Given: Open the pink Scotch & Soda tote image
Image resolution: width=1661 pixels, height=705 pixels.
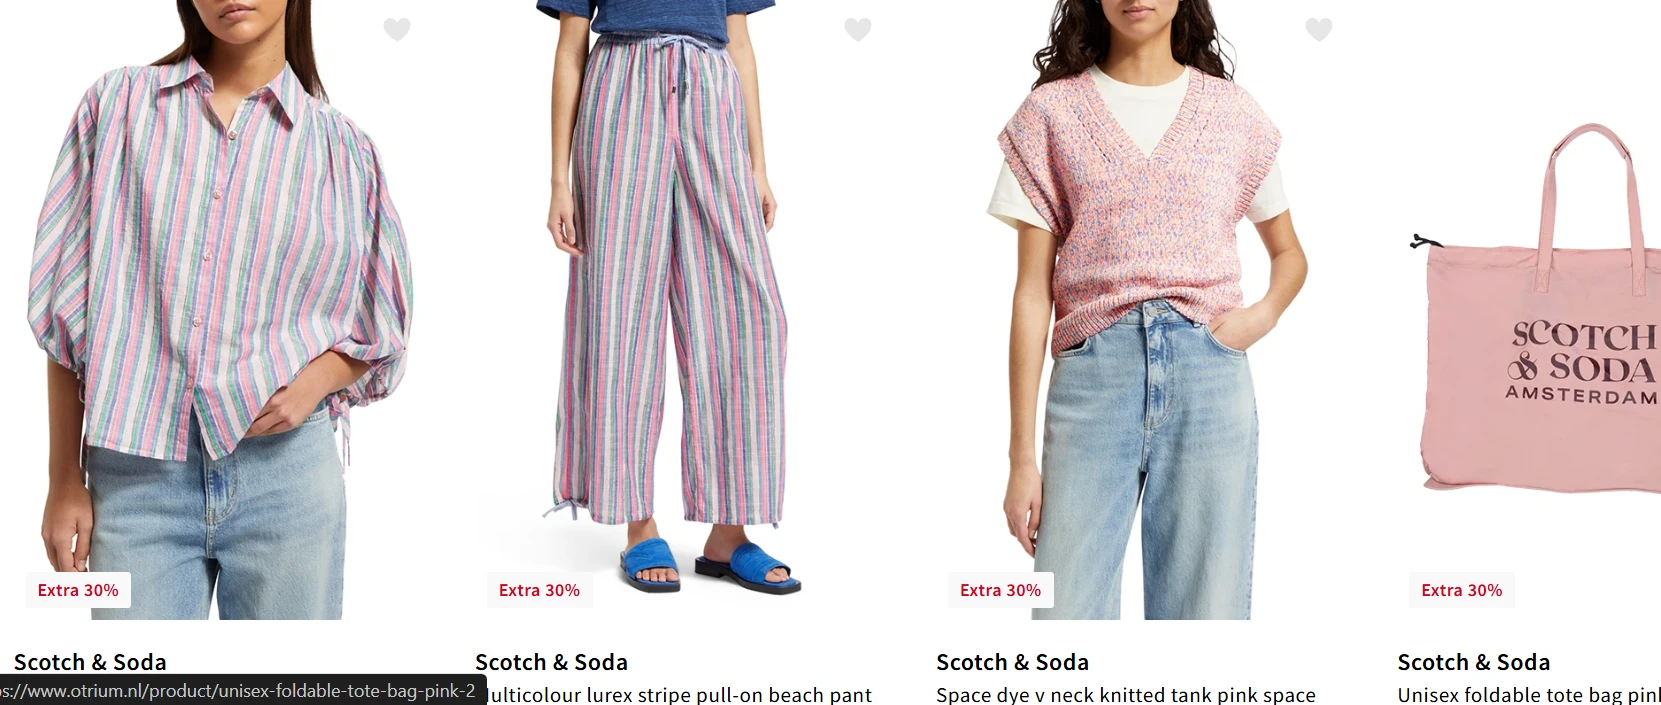Looking at the screenshot, I should pos(1529,310).
